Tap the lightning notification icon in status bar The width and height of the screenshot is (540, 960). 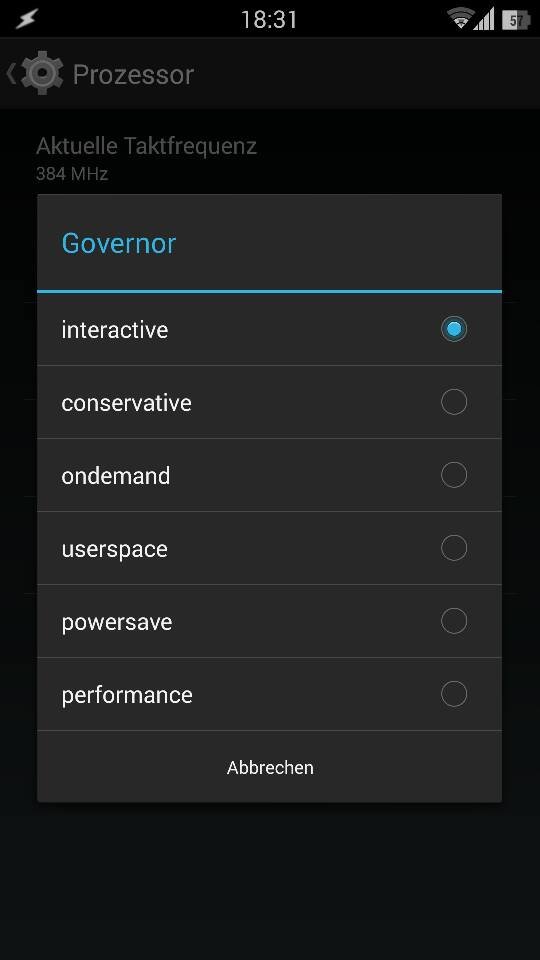(x=26, y=20)
